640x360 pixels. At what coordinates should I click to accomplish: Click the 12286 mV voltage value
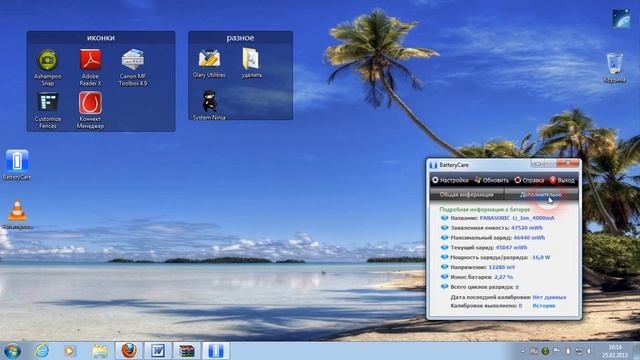pyautogui.click(x=501, y=267)
